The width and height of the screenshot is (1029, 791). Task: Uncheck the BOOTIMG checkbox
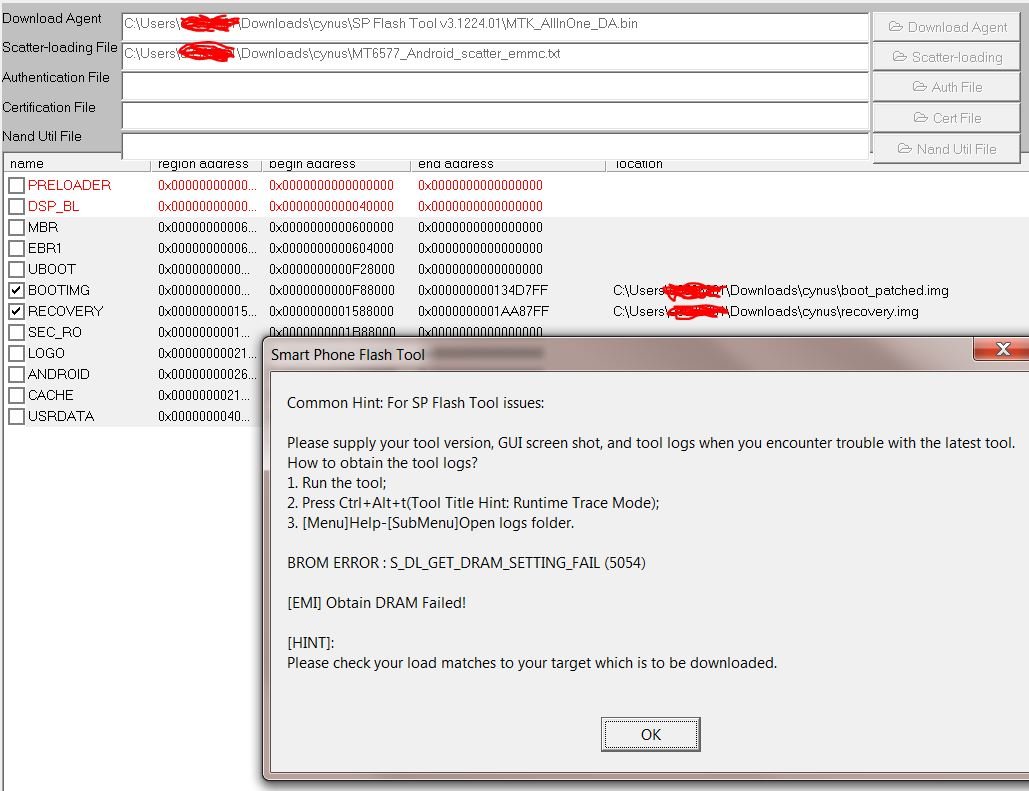[16, 291]
